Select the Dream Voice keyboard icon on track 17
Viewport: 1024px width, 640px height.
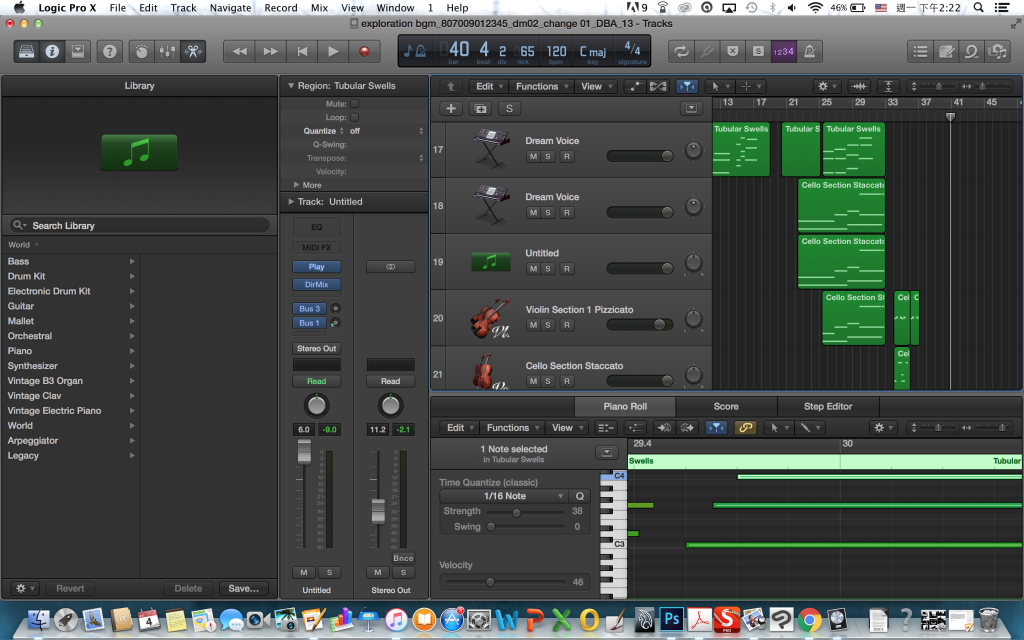tap(491, 148)
